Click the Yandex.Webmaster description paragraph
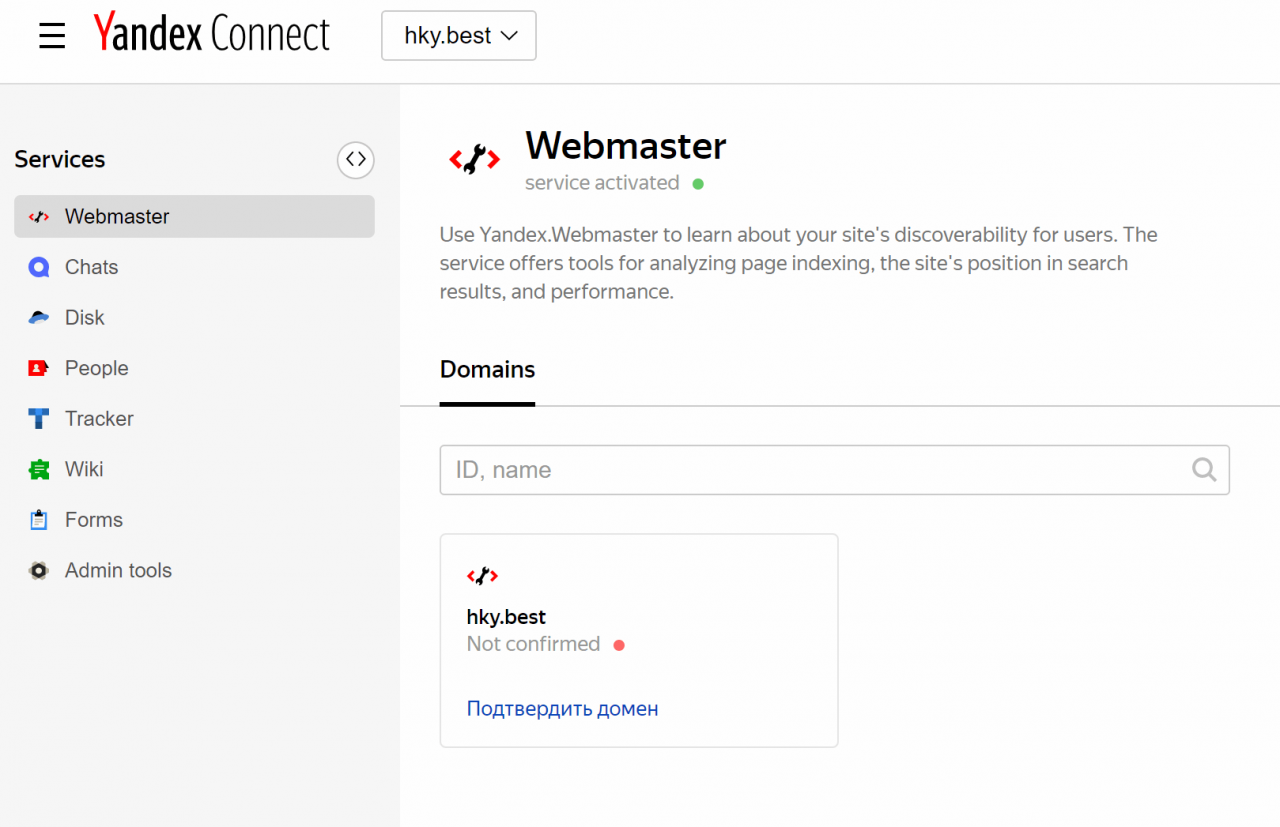Screen dimensions: 1280x827 click(x=798, y=263)
